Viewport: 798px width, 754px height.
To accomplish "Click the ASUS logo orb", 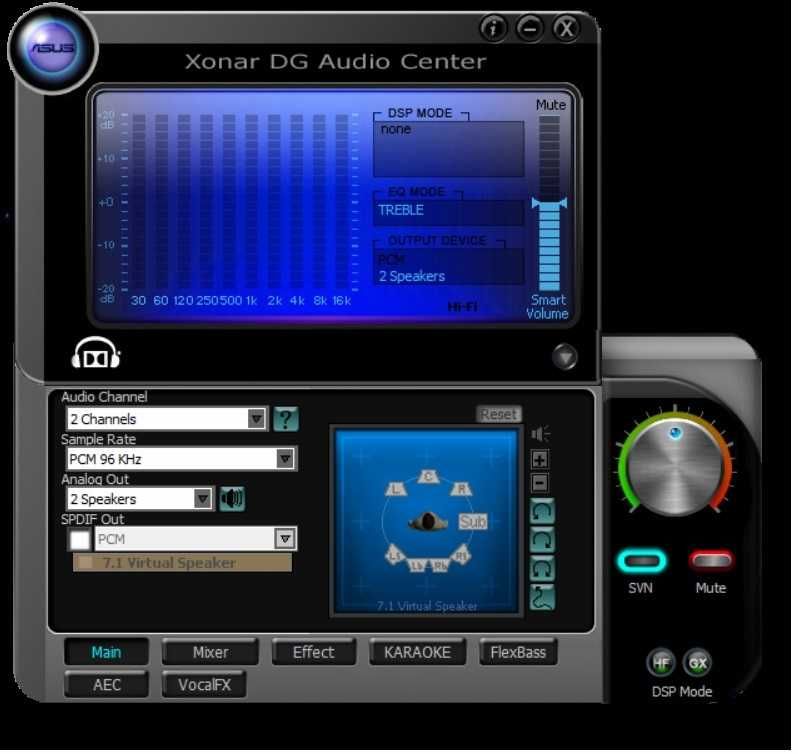I will [x=53, y=49].
